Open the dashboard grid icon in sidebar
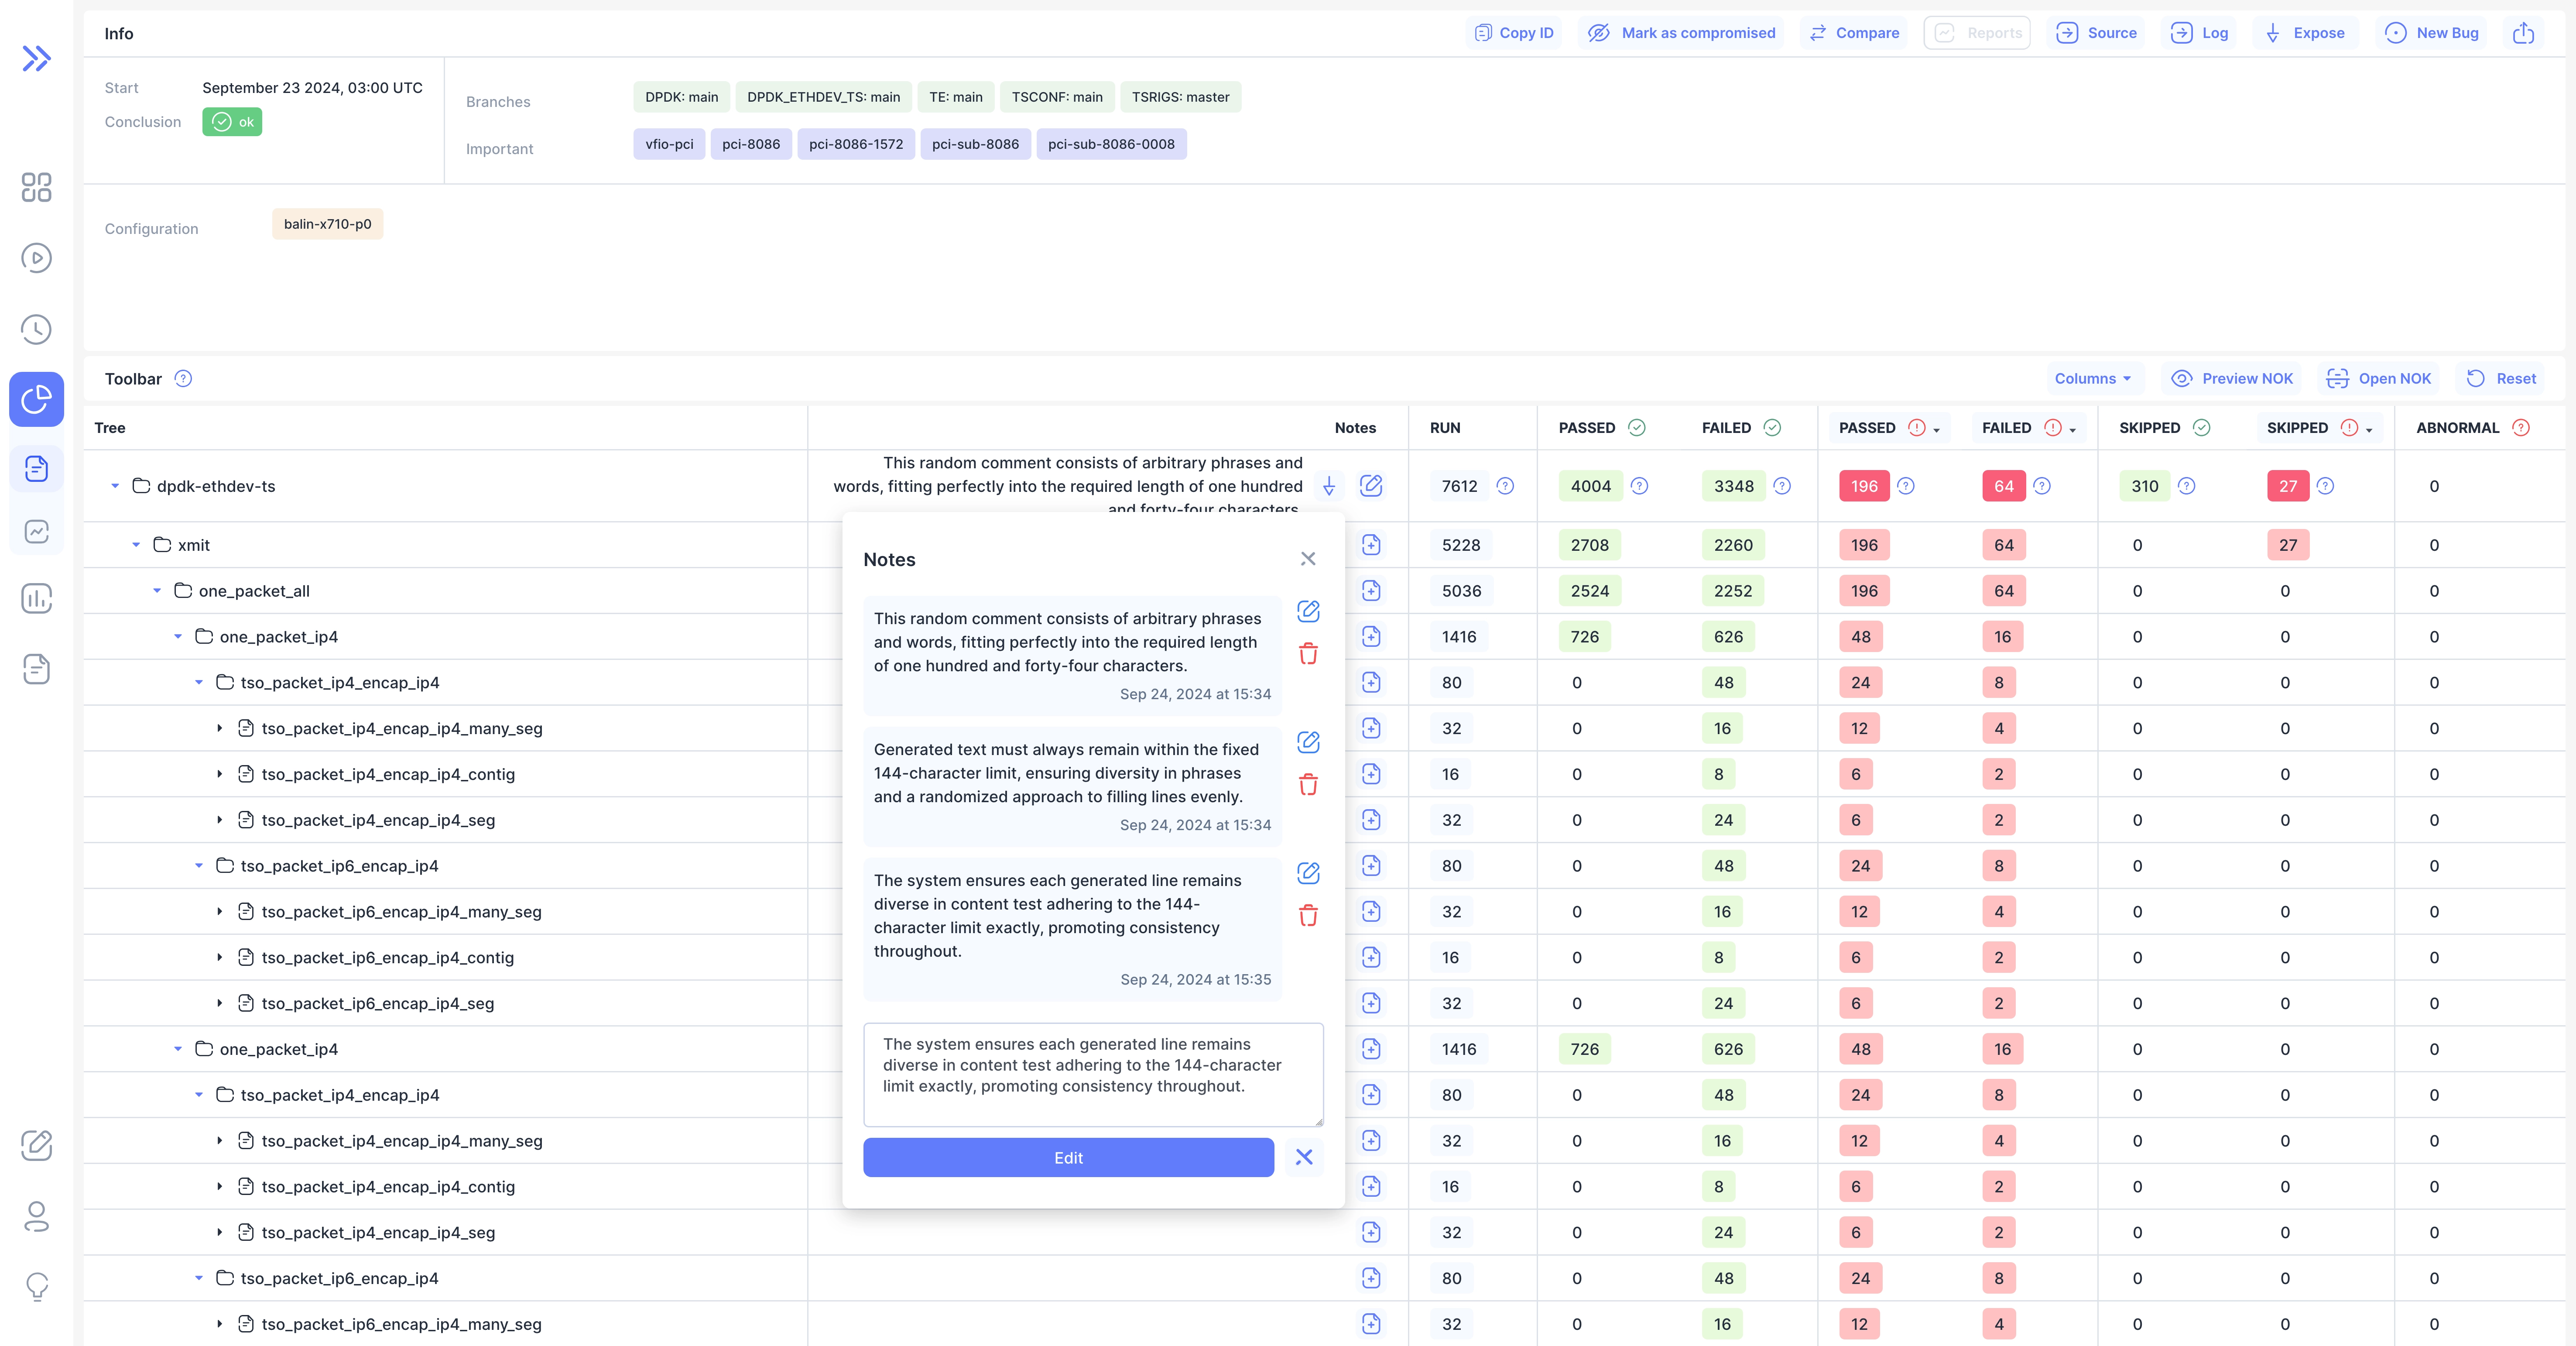 (36, 187)
